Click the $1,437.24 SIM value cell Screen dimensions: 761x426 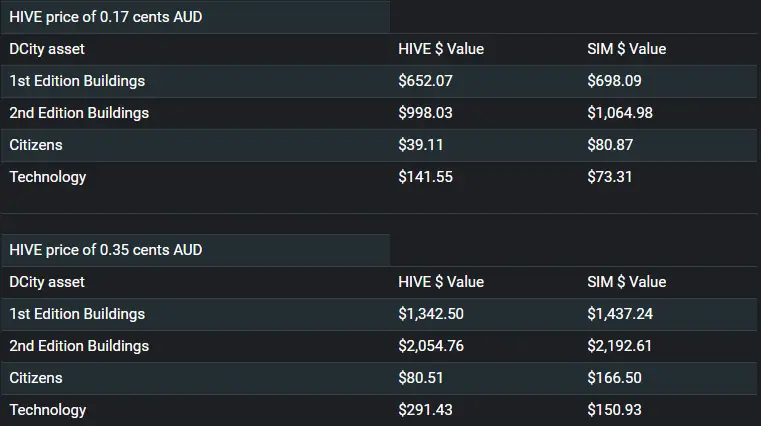(620, 314)
